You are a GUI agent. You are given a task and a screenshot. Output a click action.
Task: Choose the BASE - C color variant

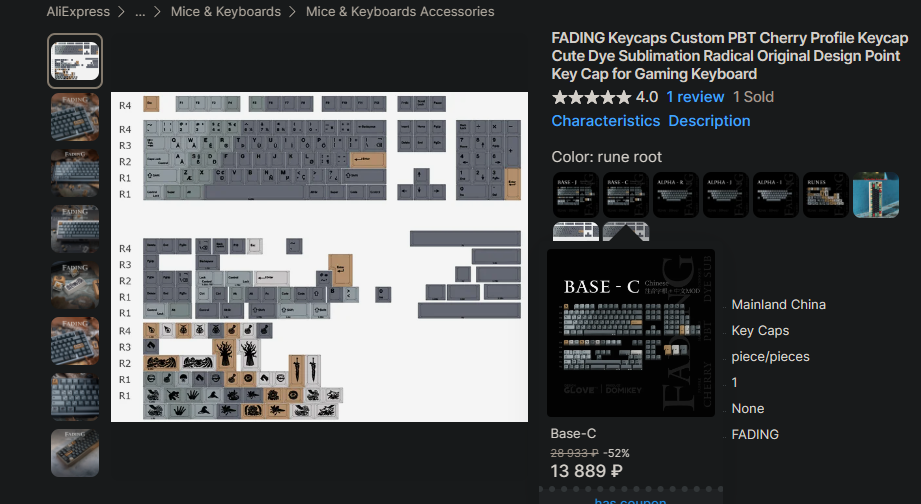point(626,195)
